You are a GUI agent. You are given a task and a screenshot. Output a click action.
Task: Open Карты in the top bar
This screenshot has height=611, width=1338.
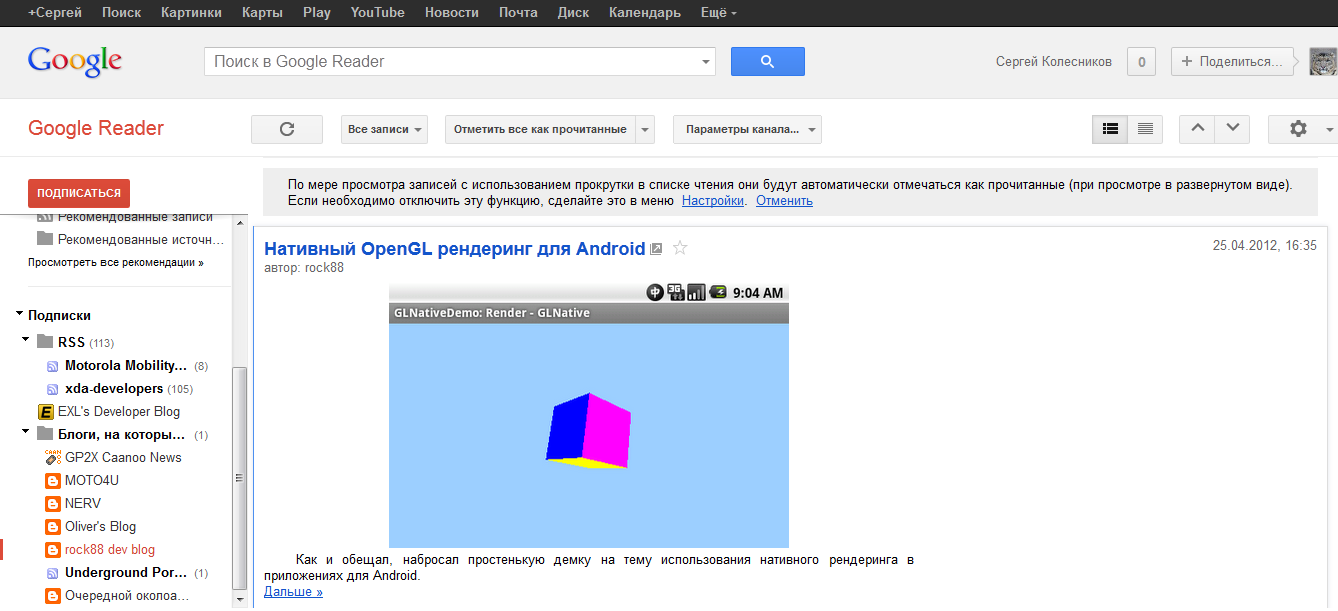pos(262,13)
